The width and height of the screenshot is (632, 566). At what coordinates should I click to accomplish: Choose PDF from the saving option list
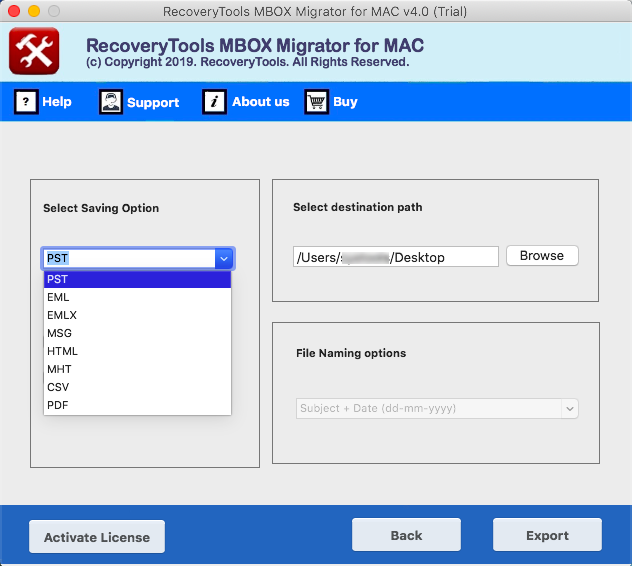click(137, 405)
